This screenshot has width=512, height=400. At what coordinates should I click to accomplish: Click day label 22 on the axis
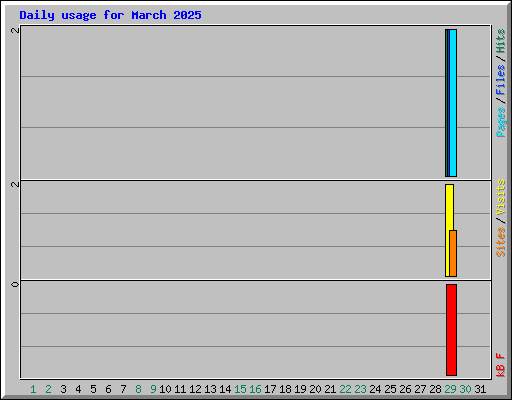coord(345,389)
